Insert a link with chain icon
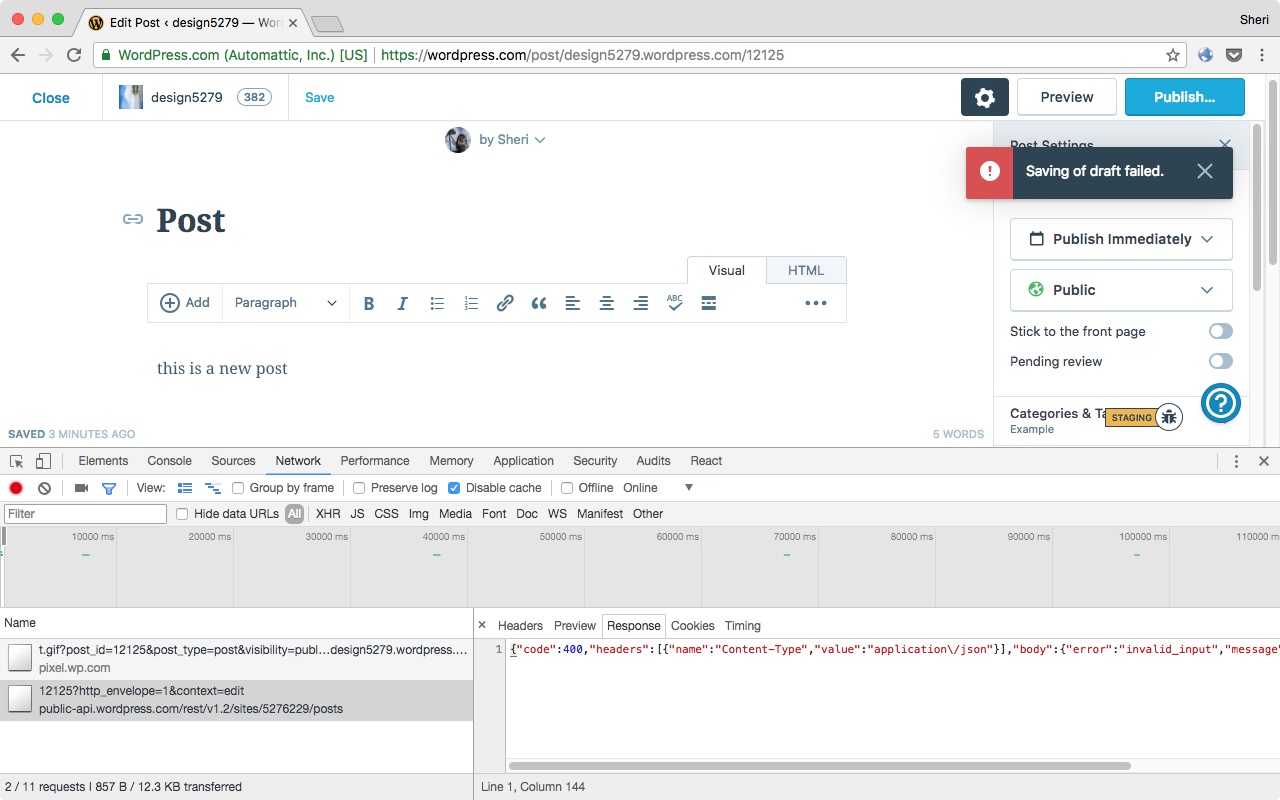This screenshot has height=800, width=1280. click(x=505, y=303)
